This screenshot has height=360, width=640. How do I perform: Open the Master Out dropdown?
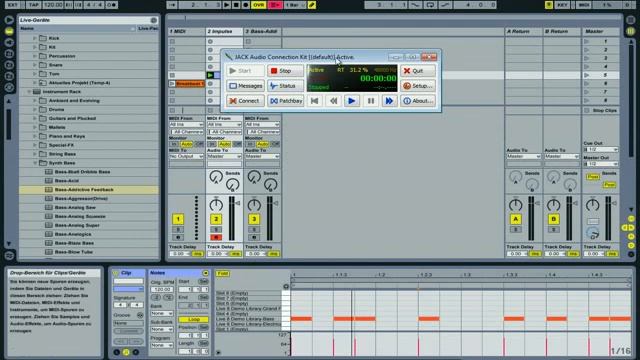tap(601, 164)
